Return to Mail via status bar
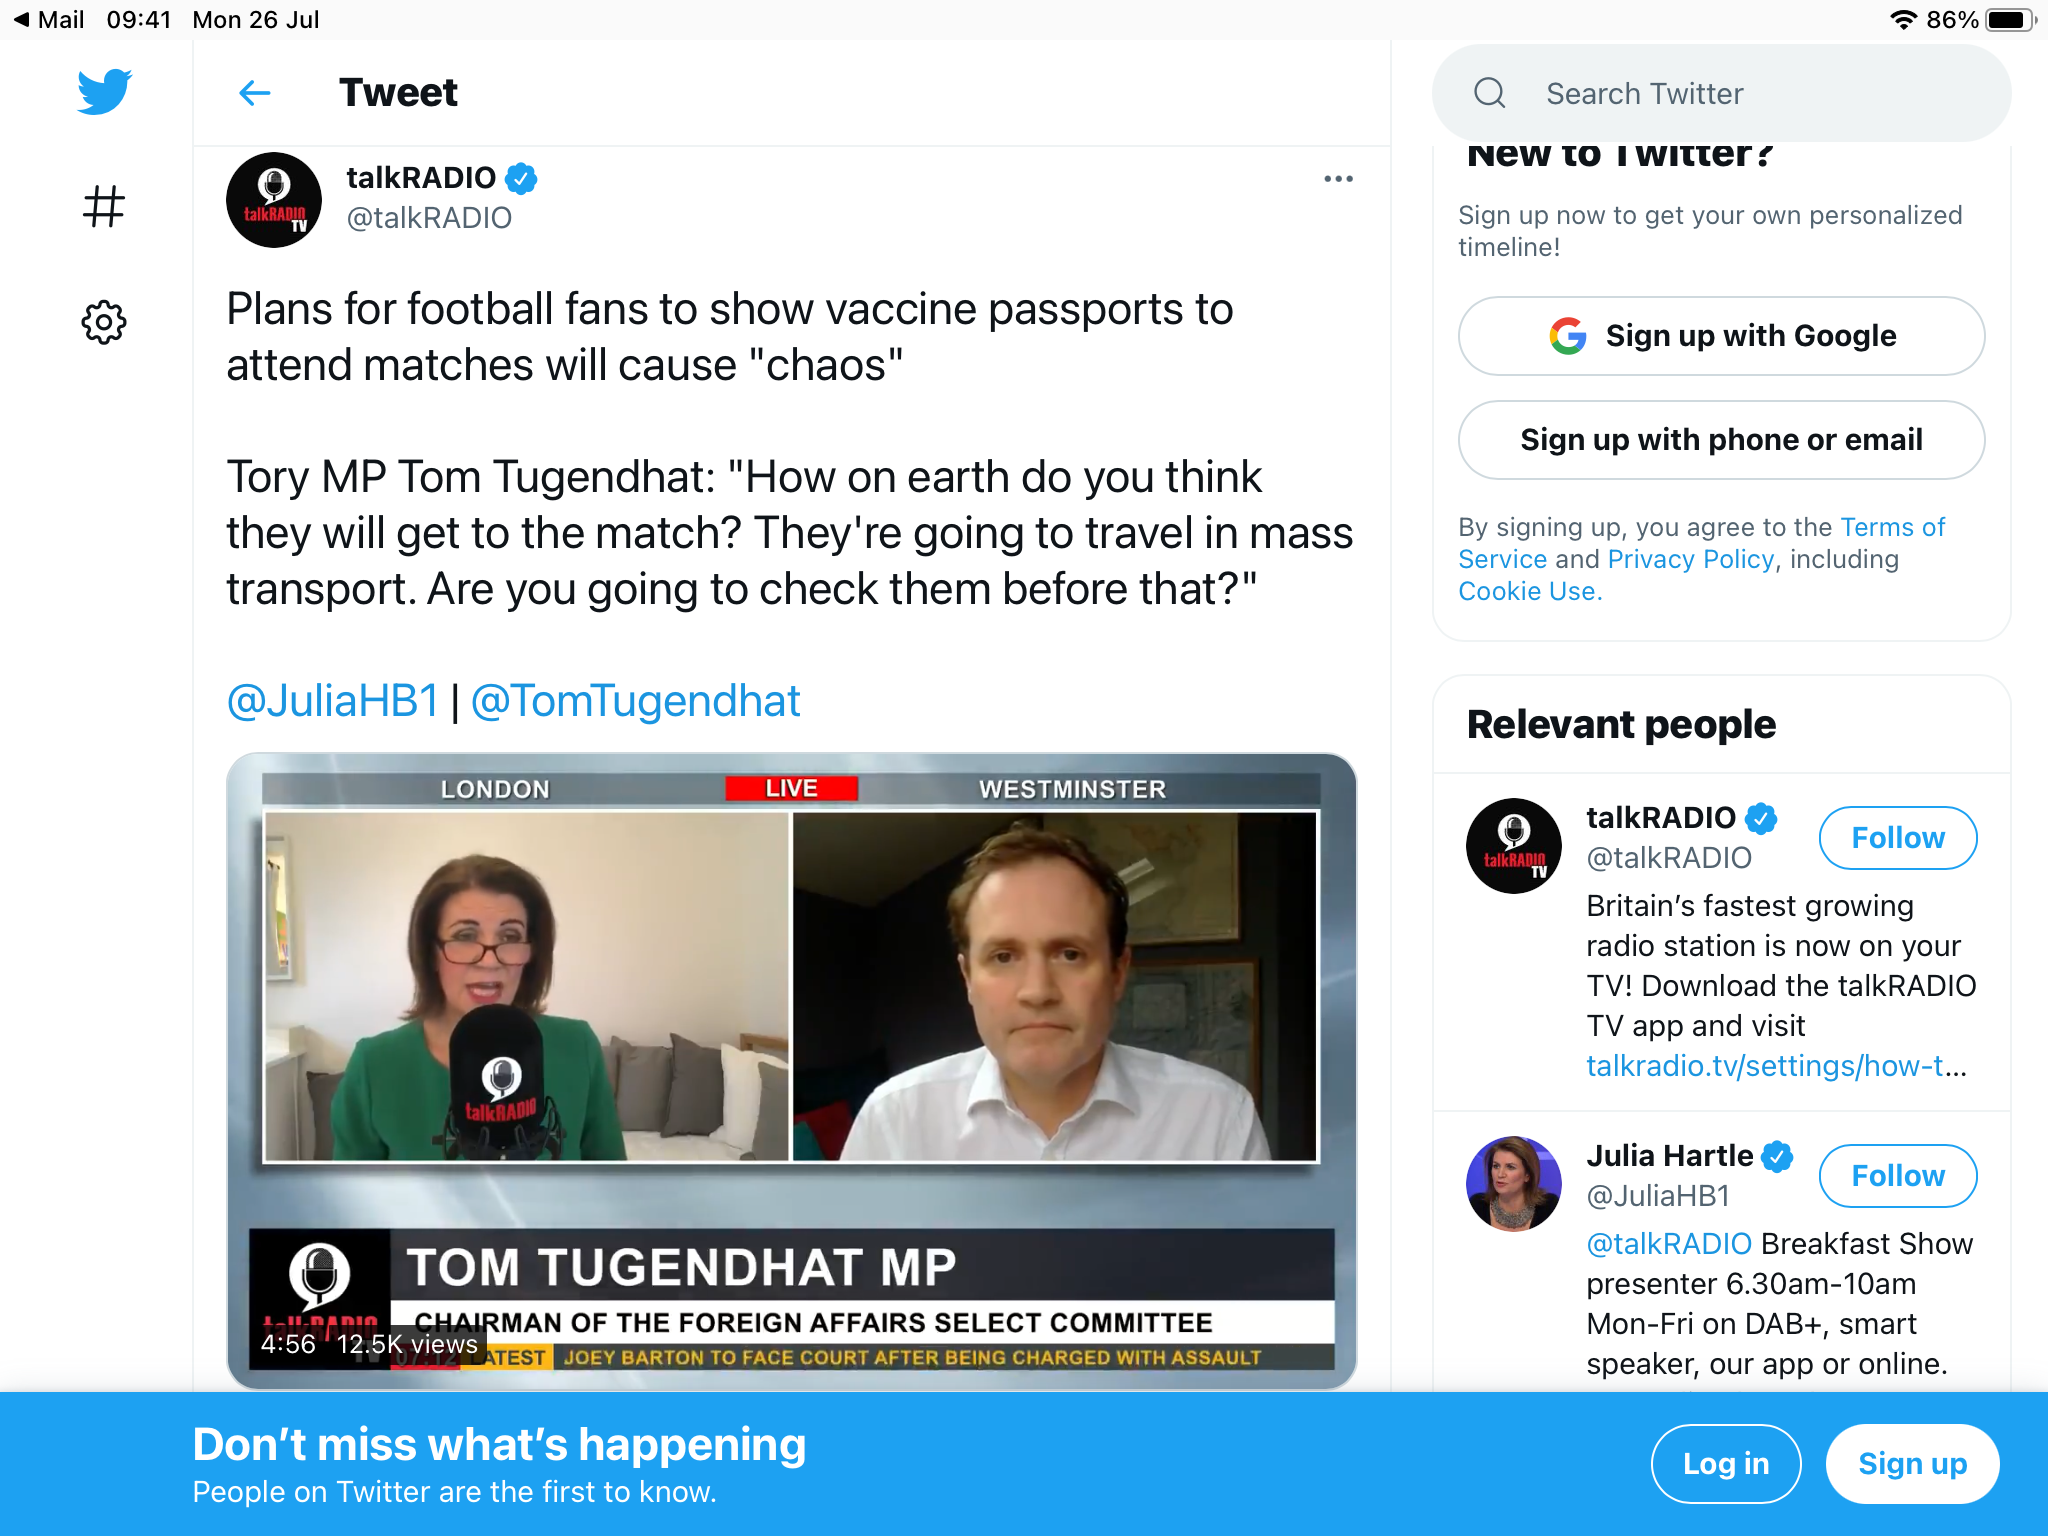 48,20
